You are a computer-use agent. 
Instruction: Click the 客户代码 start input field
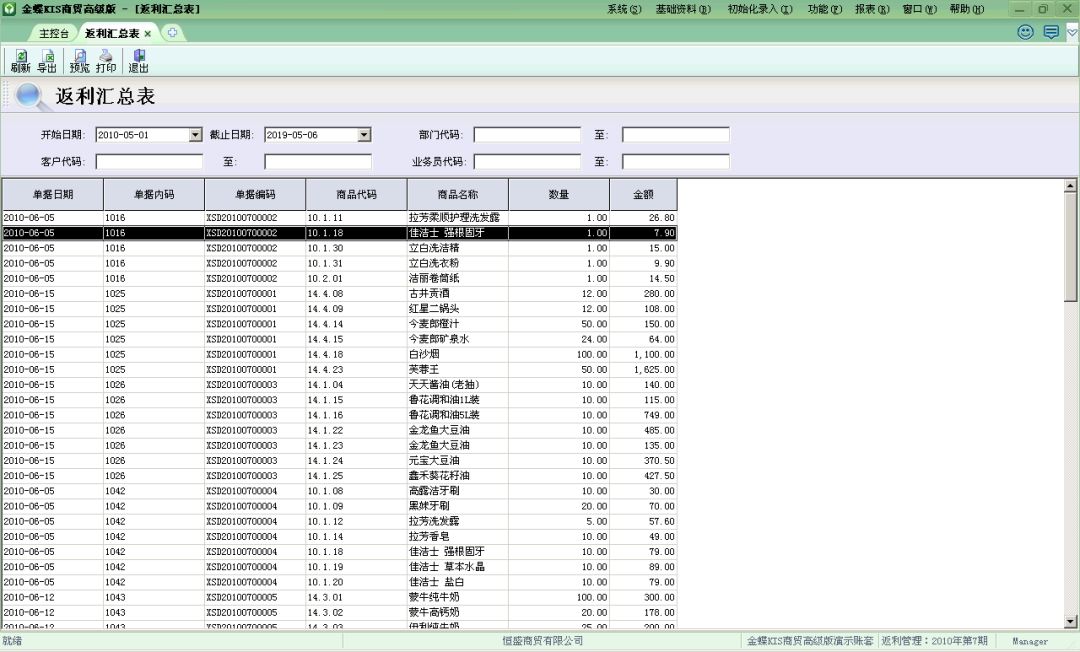click(149, 162)
